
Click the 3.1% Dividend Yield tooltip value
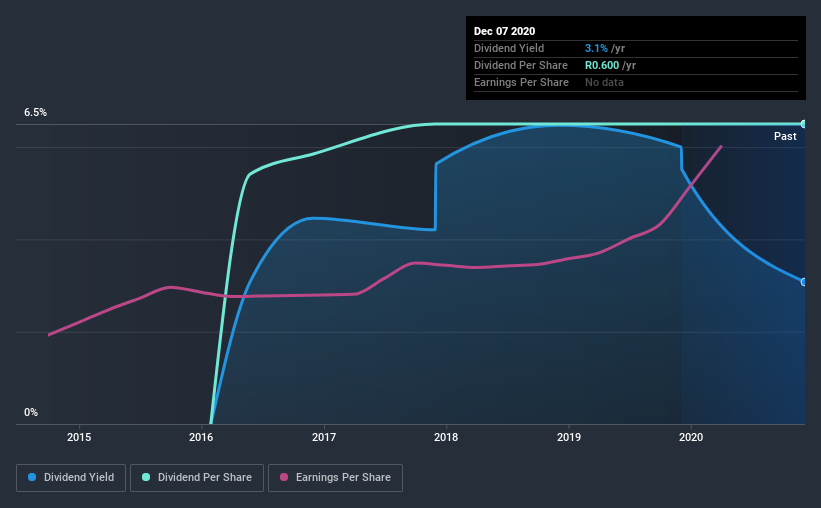(596, 48)
